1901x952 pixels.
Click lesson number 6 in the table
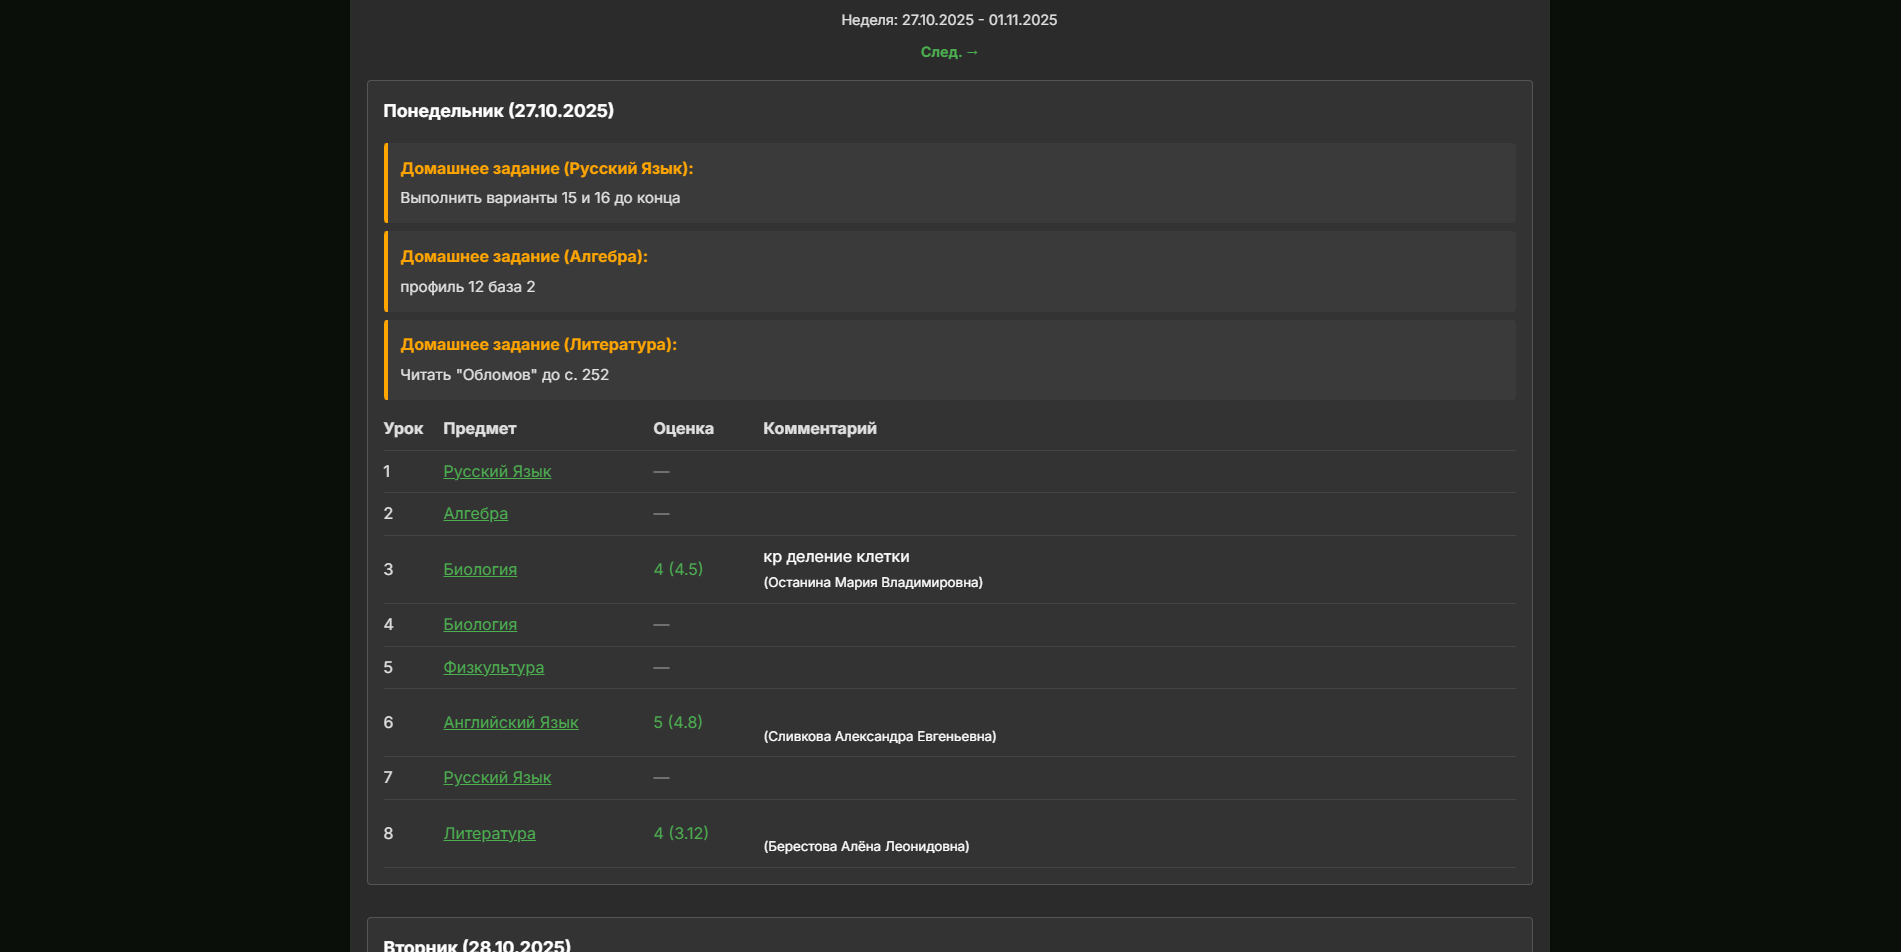[388, 722]
